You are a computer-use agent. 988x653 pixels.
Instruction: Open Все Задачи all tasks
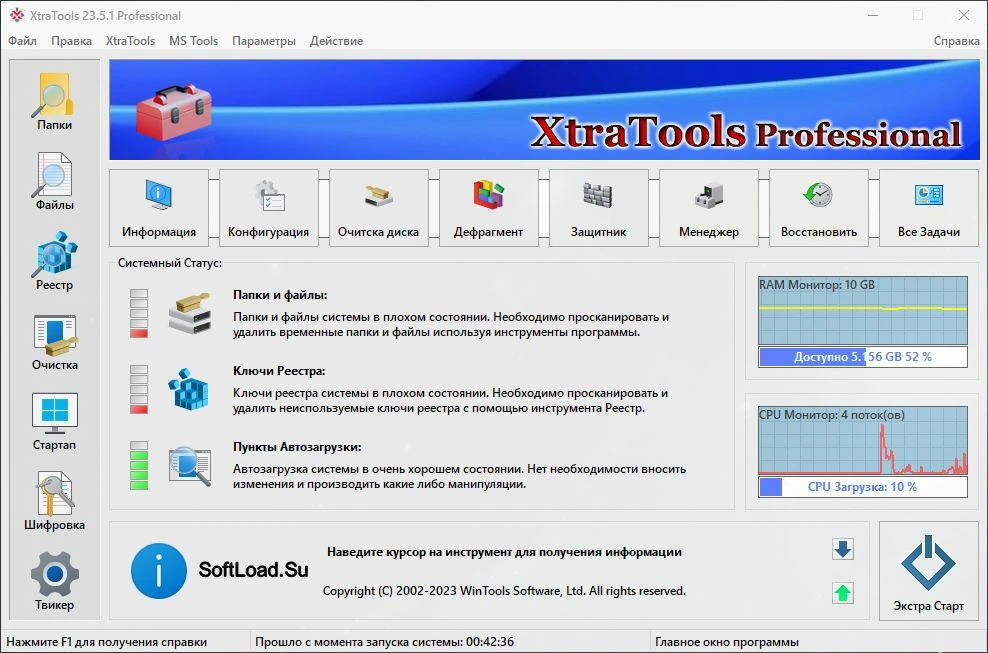pos(929,207)
